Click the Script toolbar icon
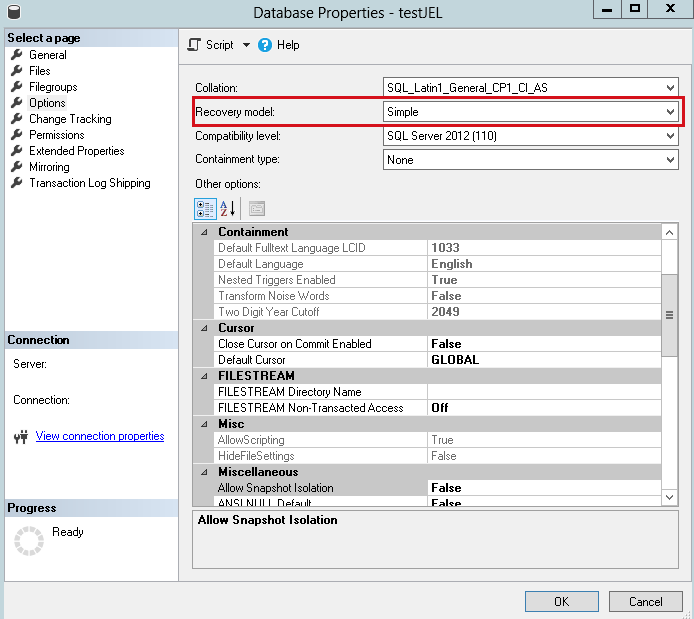 coord(195,45)
